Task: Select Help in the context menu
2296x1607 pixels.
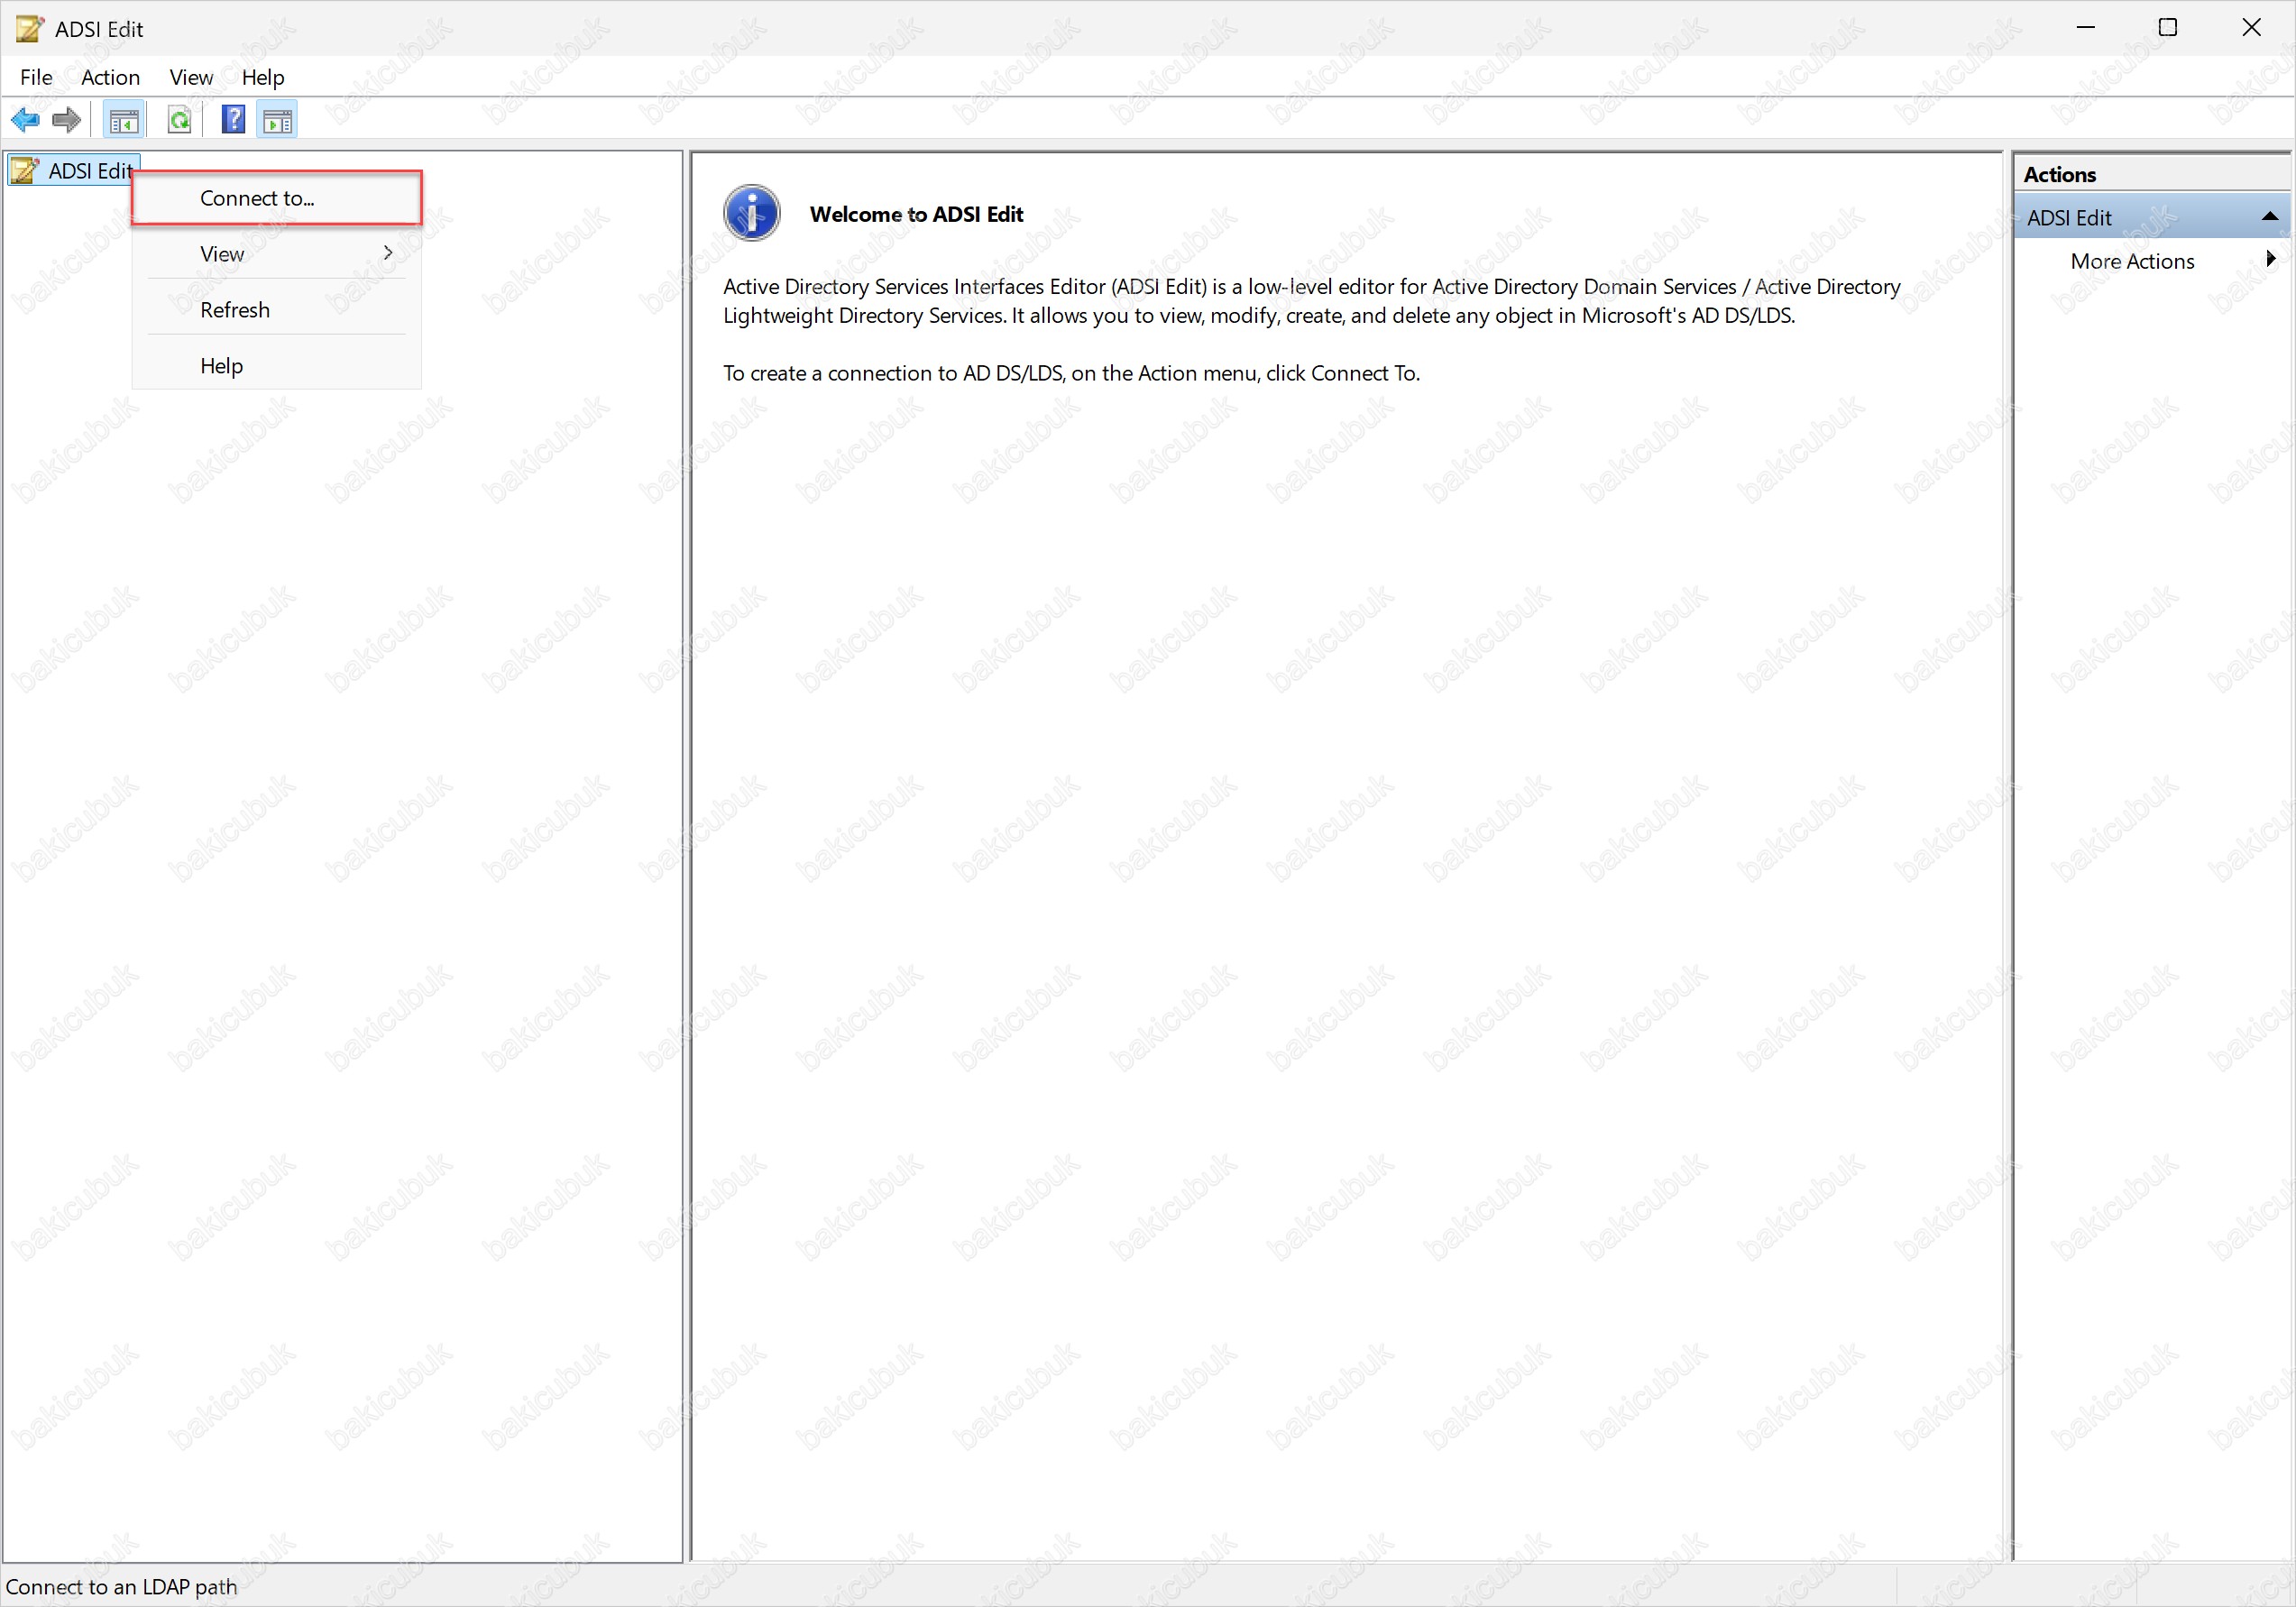Action: (x=277, y=366)
